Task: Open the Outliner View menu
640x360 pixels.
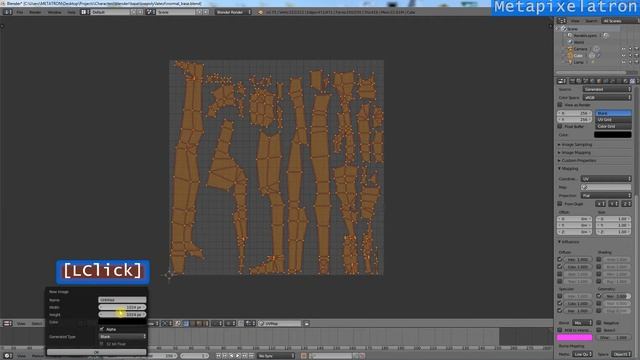Action: point(575,21)
